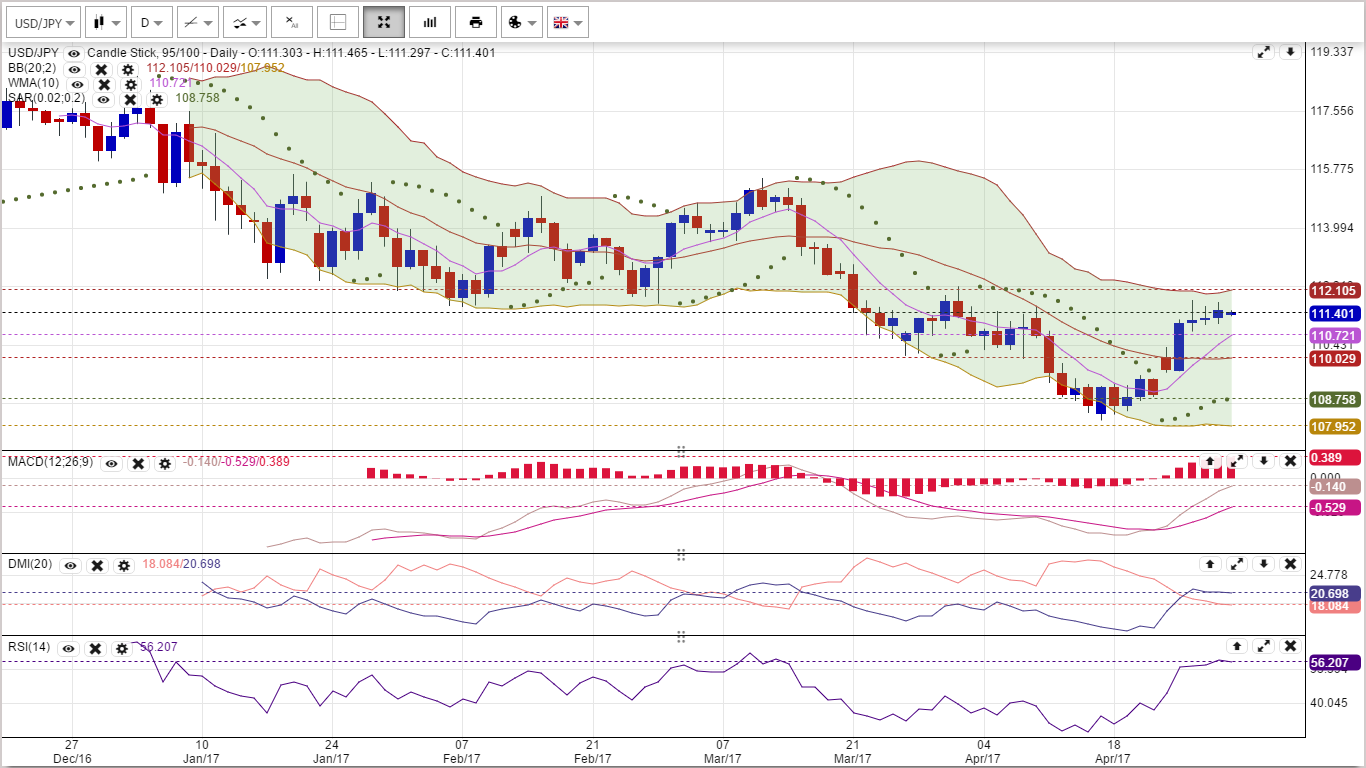Maximize the DMI panel
The width and height of the screenshot is (1366, 768).
coord(1237,564)
